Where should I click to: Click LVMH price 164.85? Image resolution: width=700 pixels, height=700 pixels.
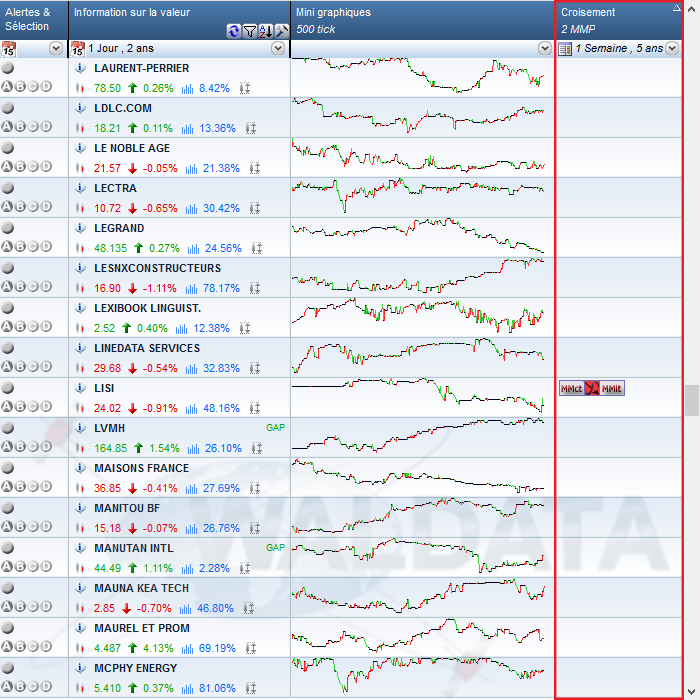point(111,448)
